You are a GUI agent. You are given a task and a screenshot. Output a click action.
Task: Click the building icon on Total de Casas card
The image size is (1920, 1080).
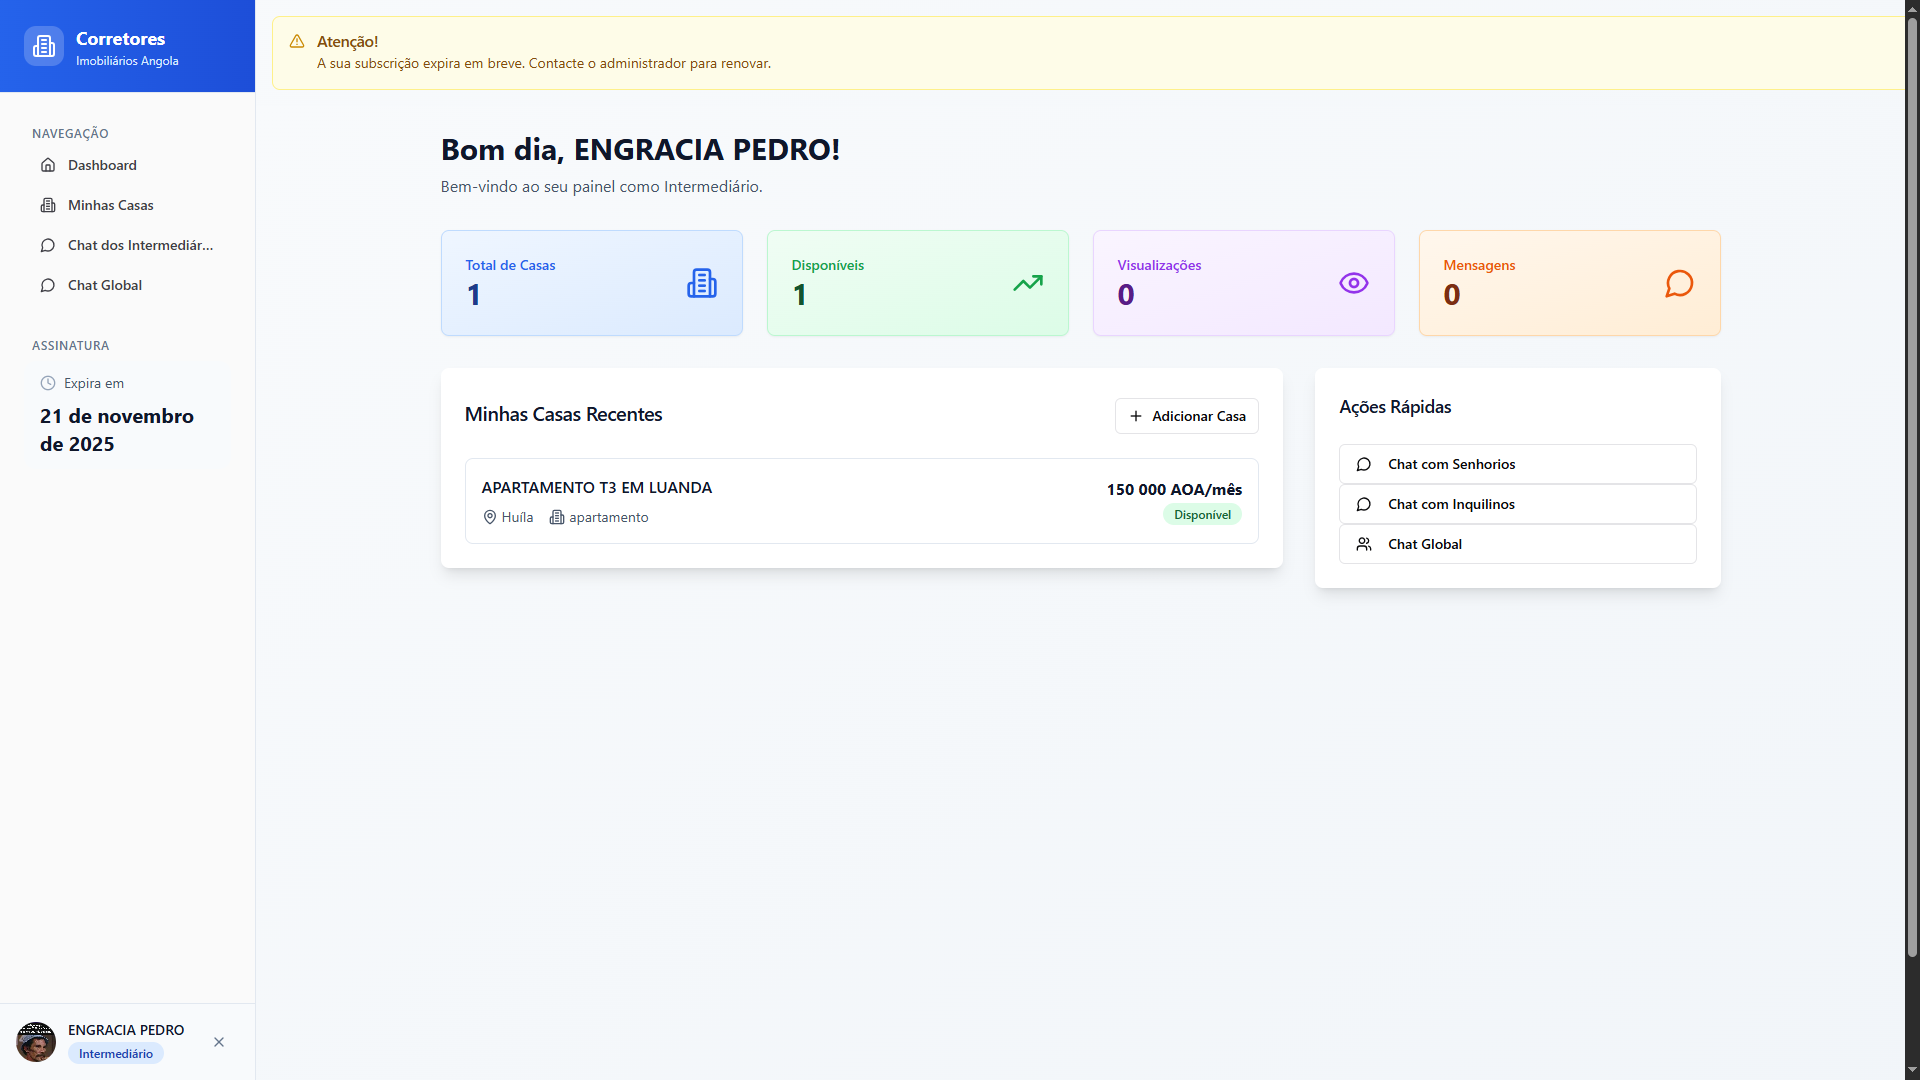pos(702,283)
